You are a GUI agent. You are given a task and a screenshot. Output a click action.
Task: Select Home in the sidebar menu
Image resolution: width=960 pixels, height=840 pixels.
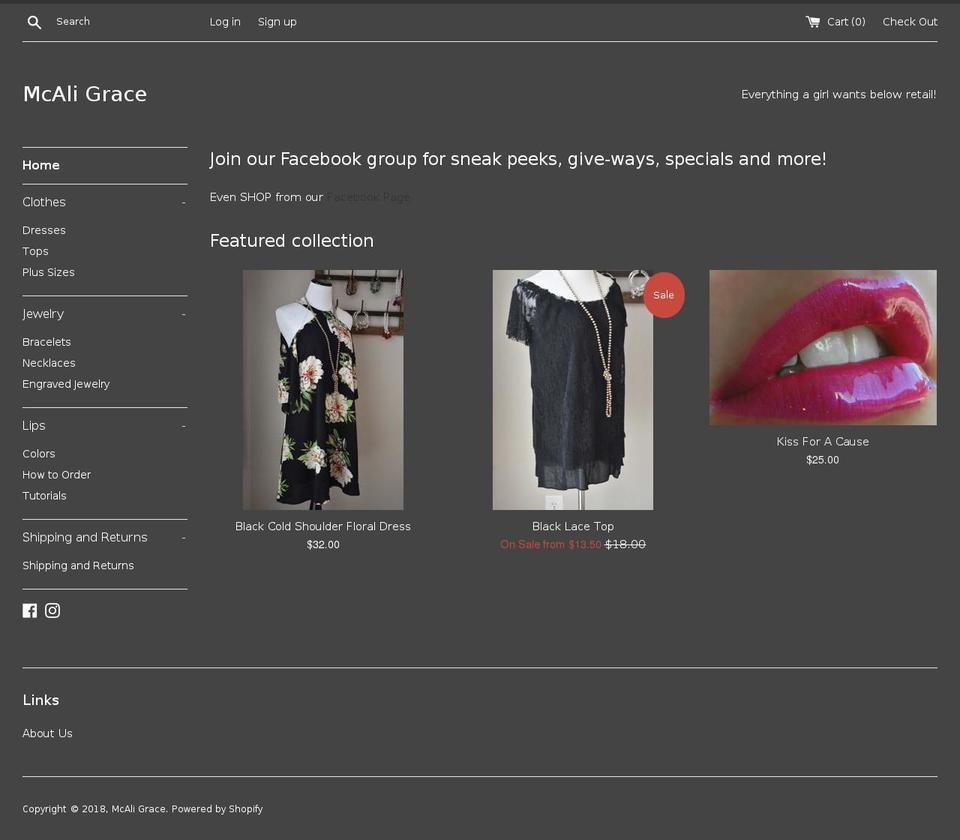point(41,165)
